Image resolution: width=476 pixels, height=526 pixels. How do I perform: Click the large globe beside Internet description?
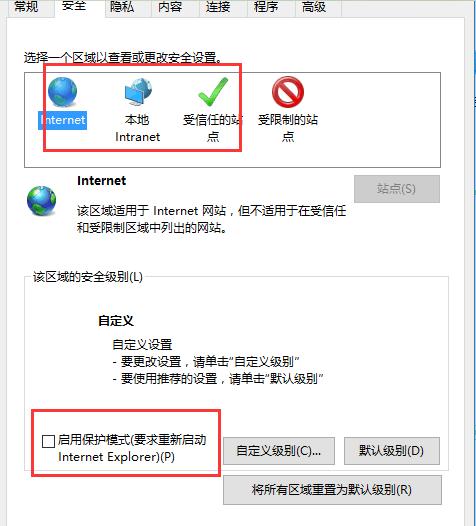(42, 201)
